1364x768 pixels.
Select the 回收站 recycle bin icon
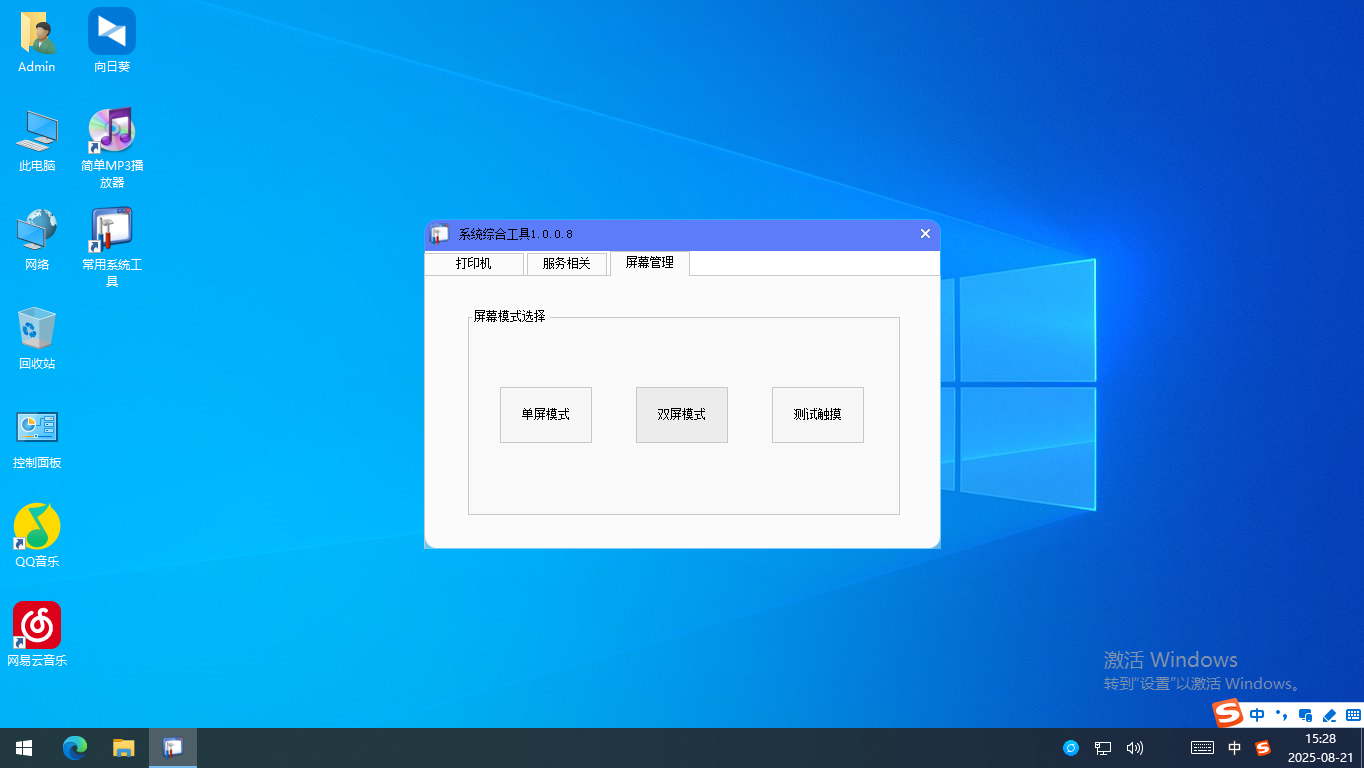[37, 339]
